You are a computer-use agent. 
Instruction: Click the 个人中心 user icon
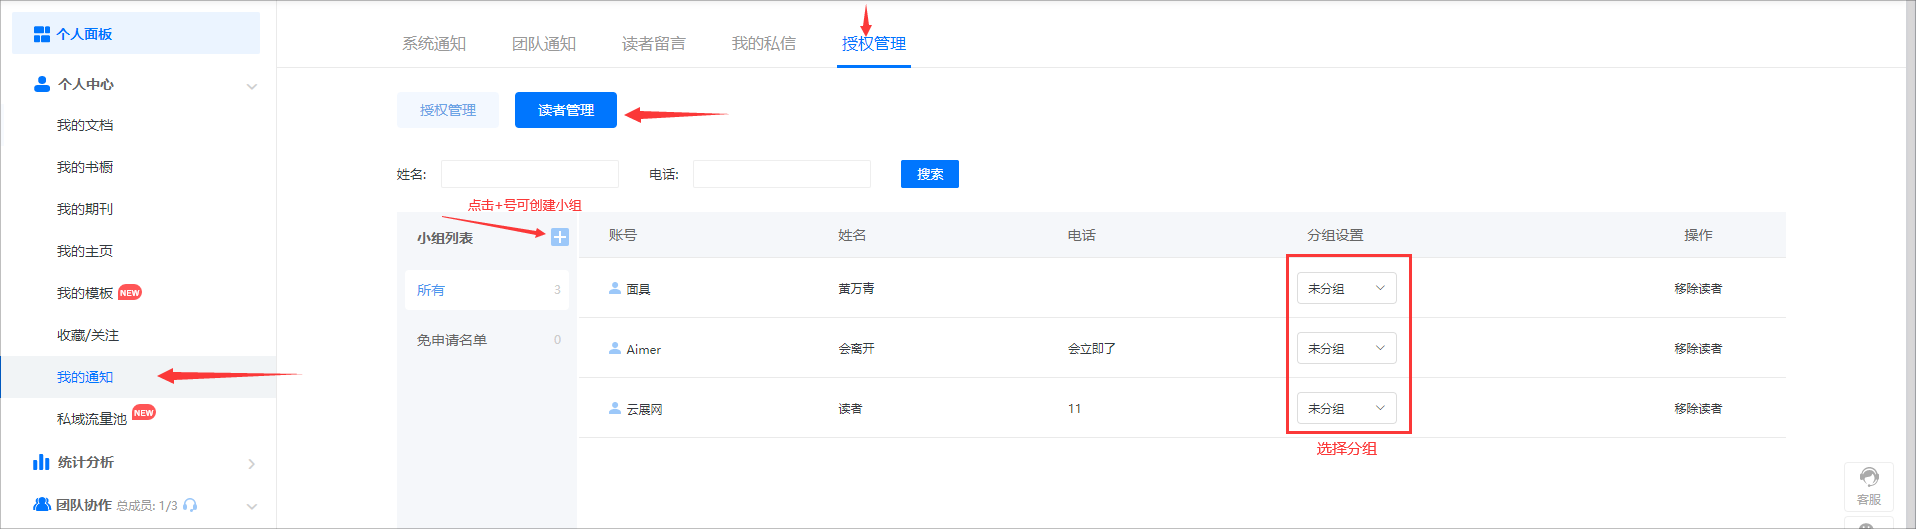pyautogui.click(x=42, y=84)
